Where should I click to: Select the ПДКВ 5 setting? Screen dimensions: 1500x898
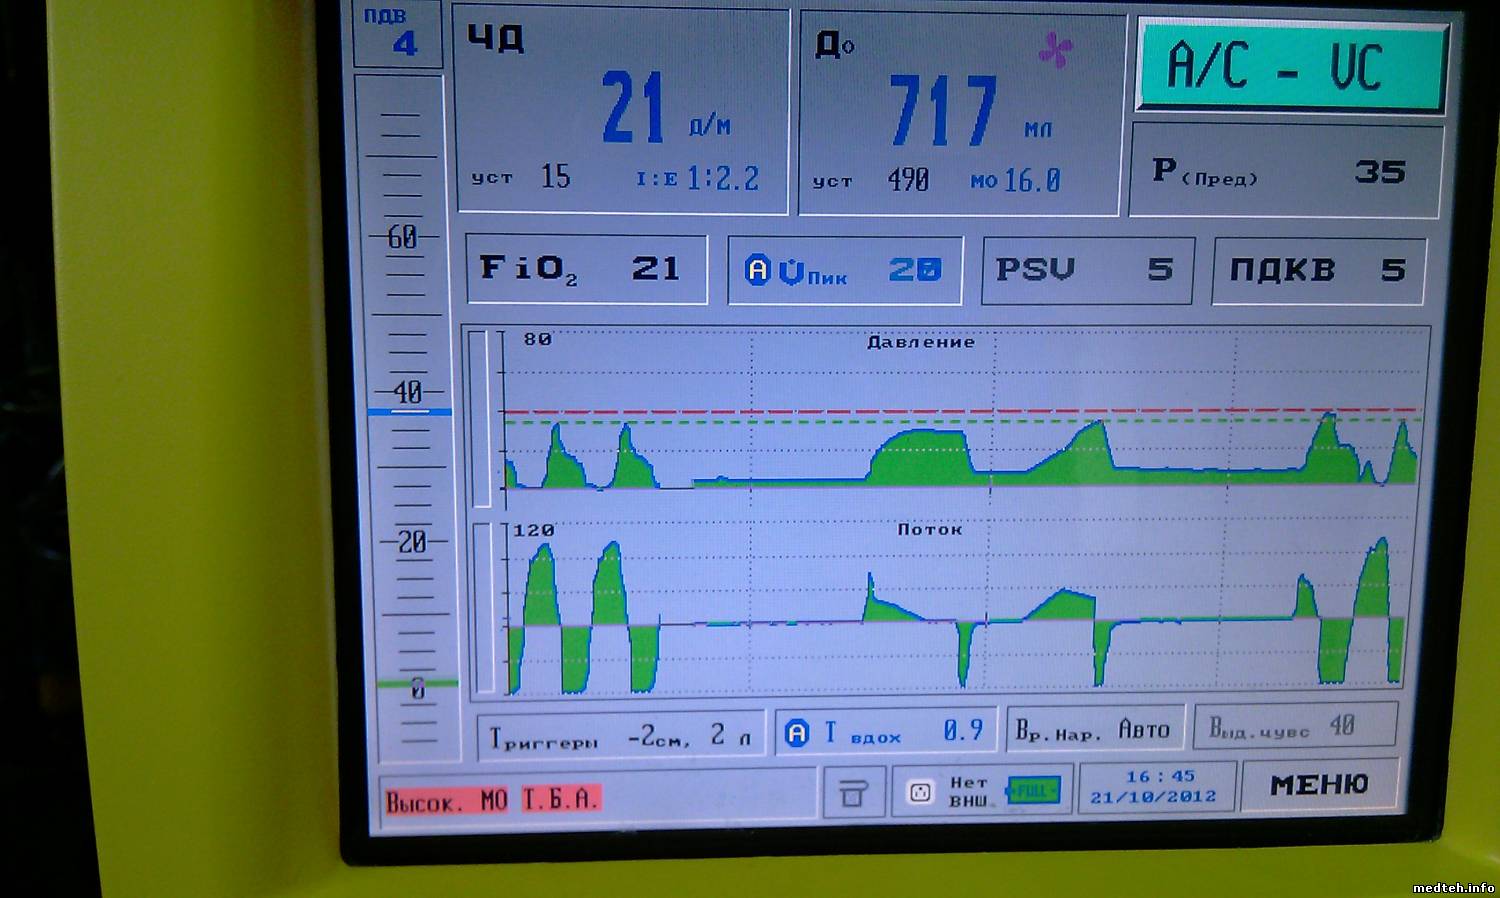coord(1318,271)
